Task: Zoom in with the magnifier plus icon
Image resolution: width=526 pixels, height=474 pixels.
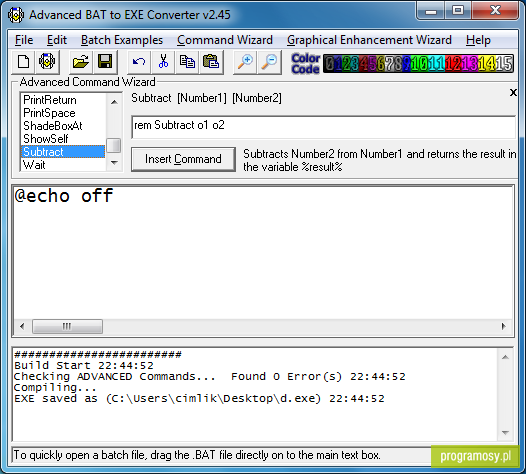Action: [x=245, y=62]
